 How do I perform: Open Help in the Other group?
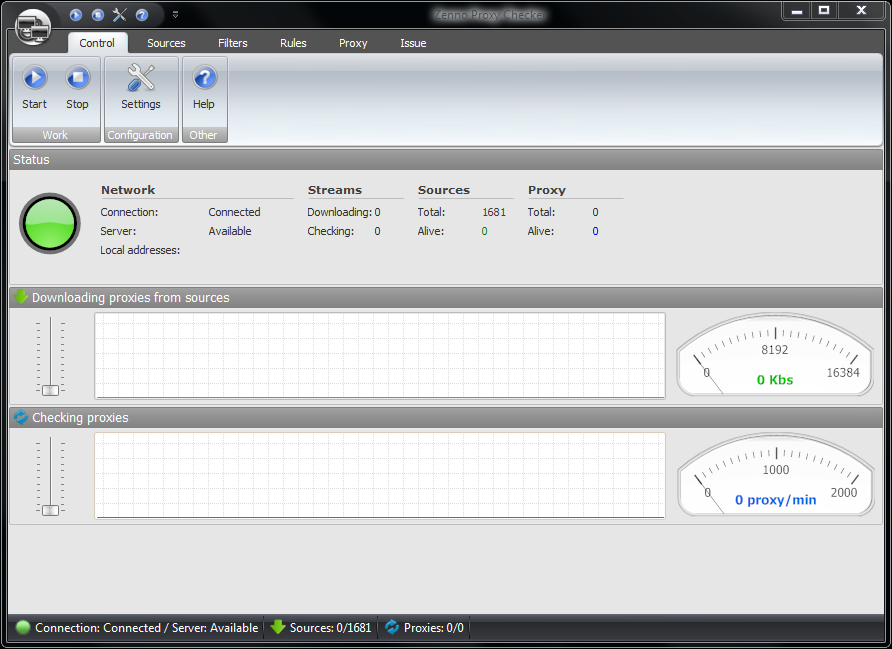204,87
